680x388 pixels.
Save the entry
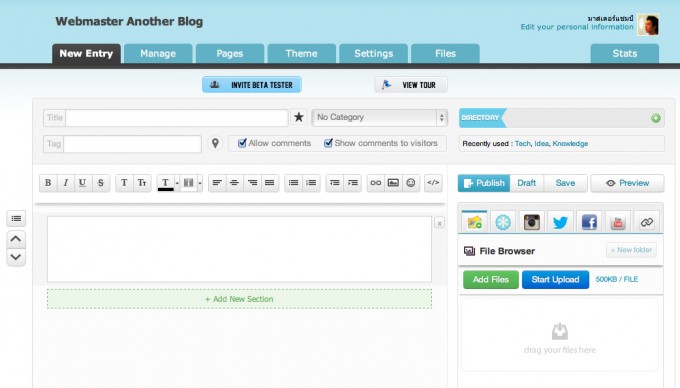(566, 183)
